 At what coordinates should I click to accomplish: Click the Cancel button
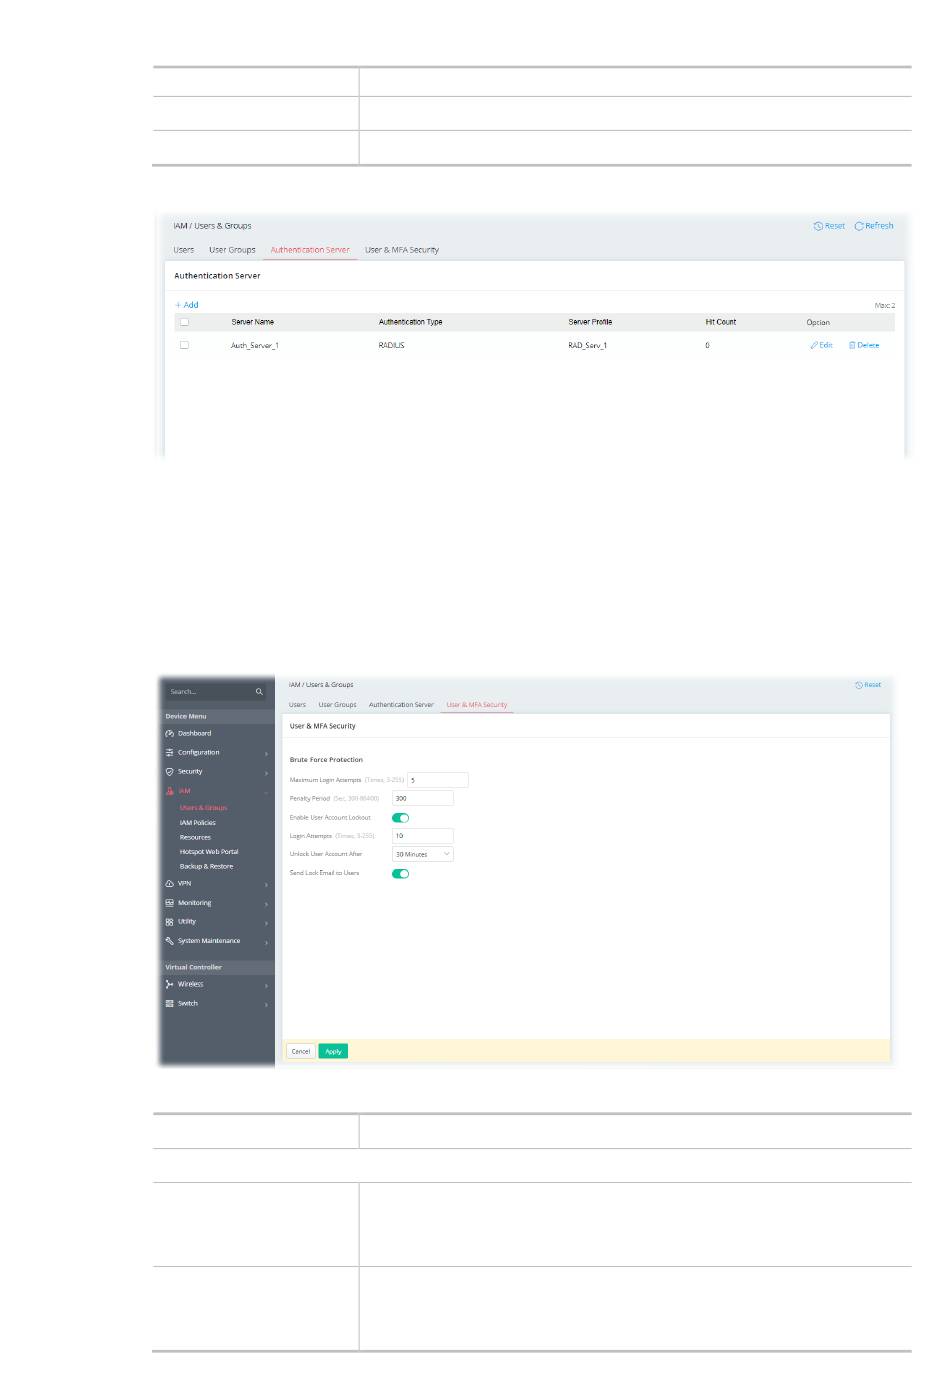point(300,1051)
